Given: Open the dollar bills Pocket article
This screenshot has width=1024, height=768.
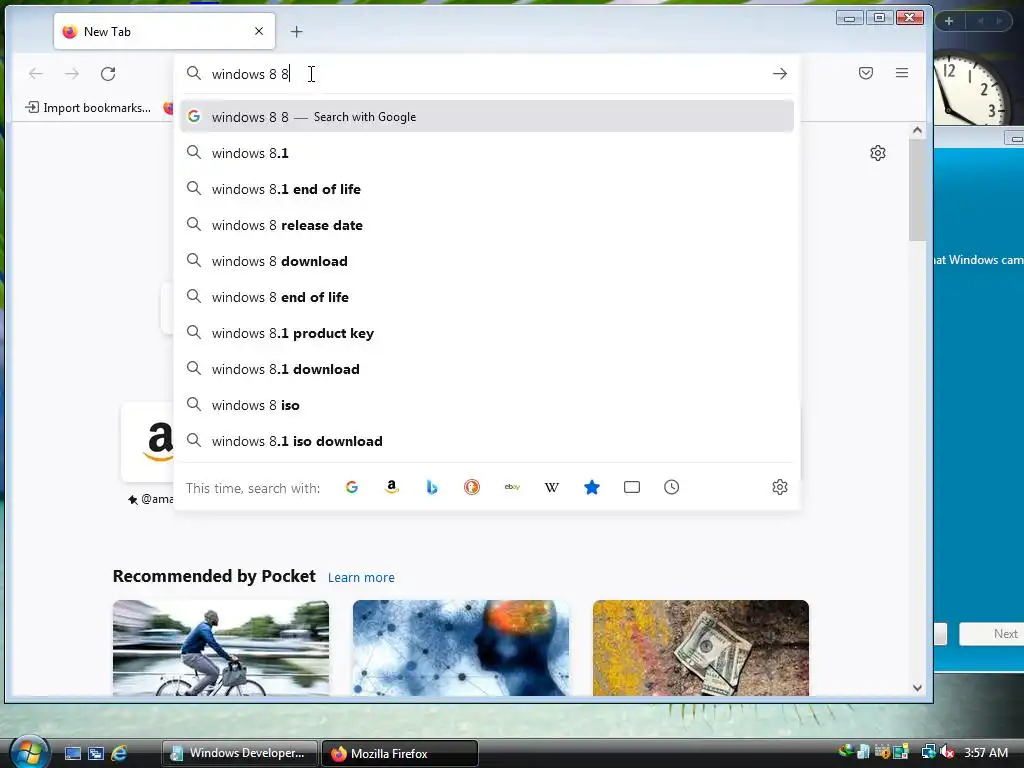Looking at the screenshot, I should (x=701, y=648).
